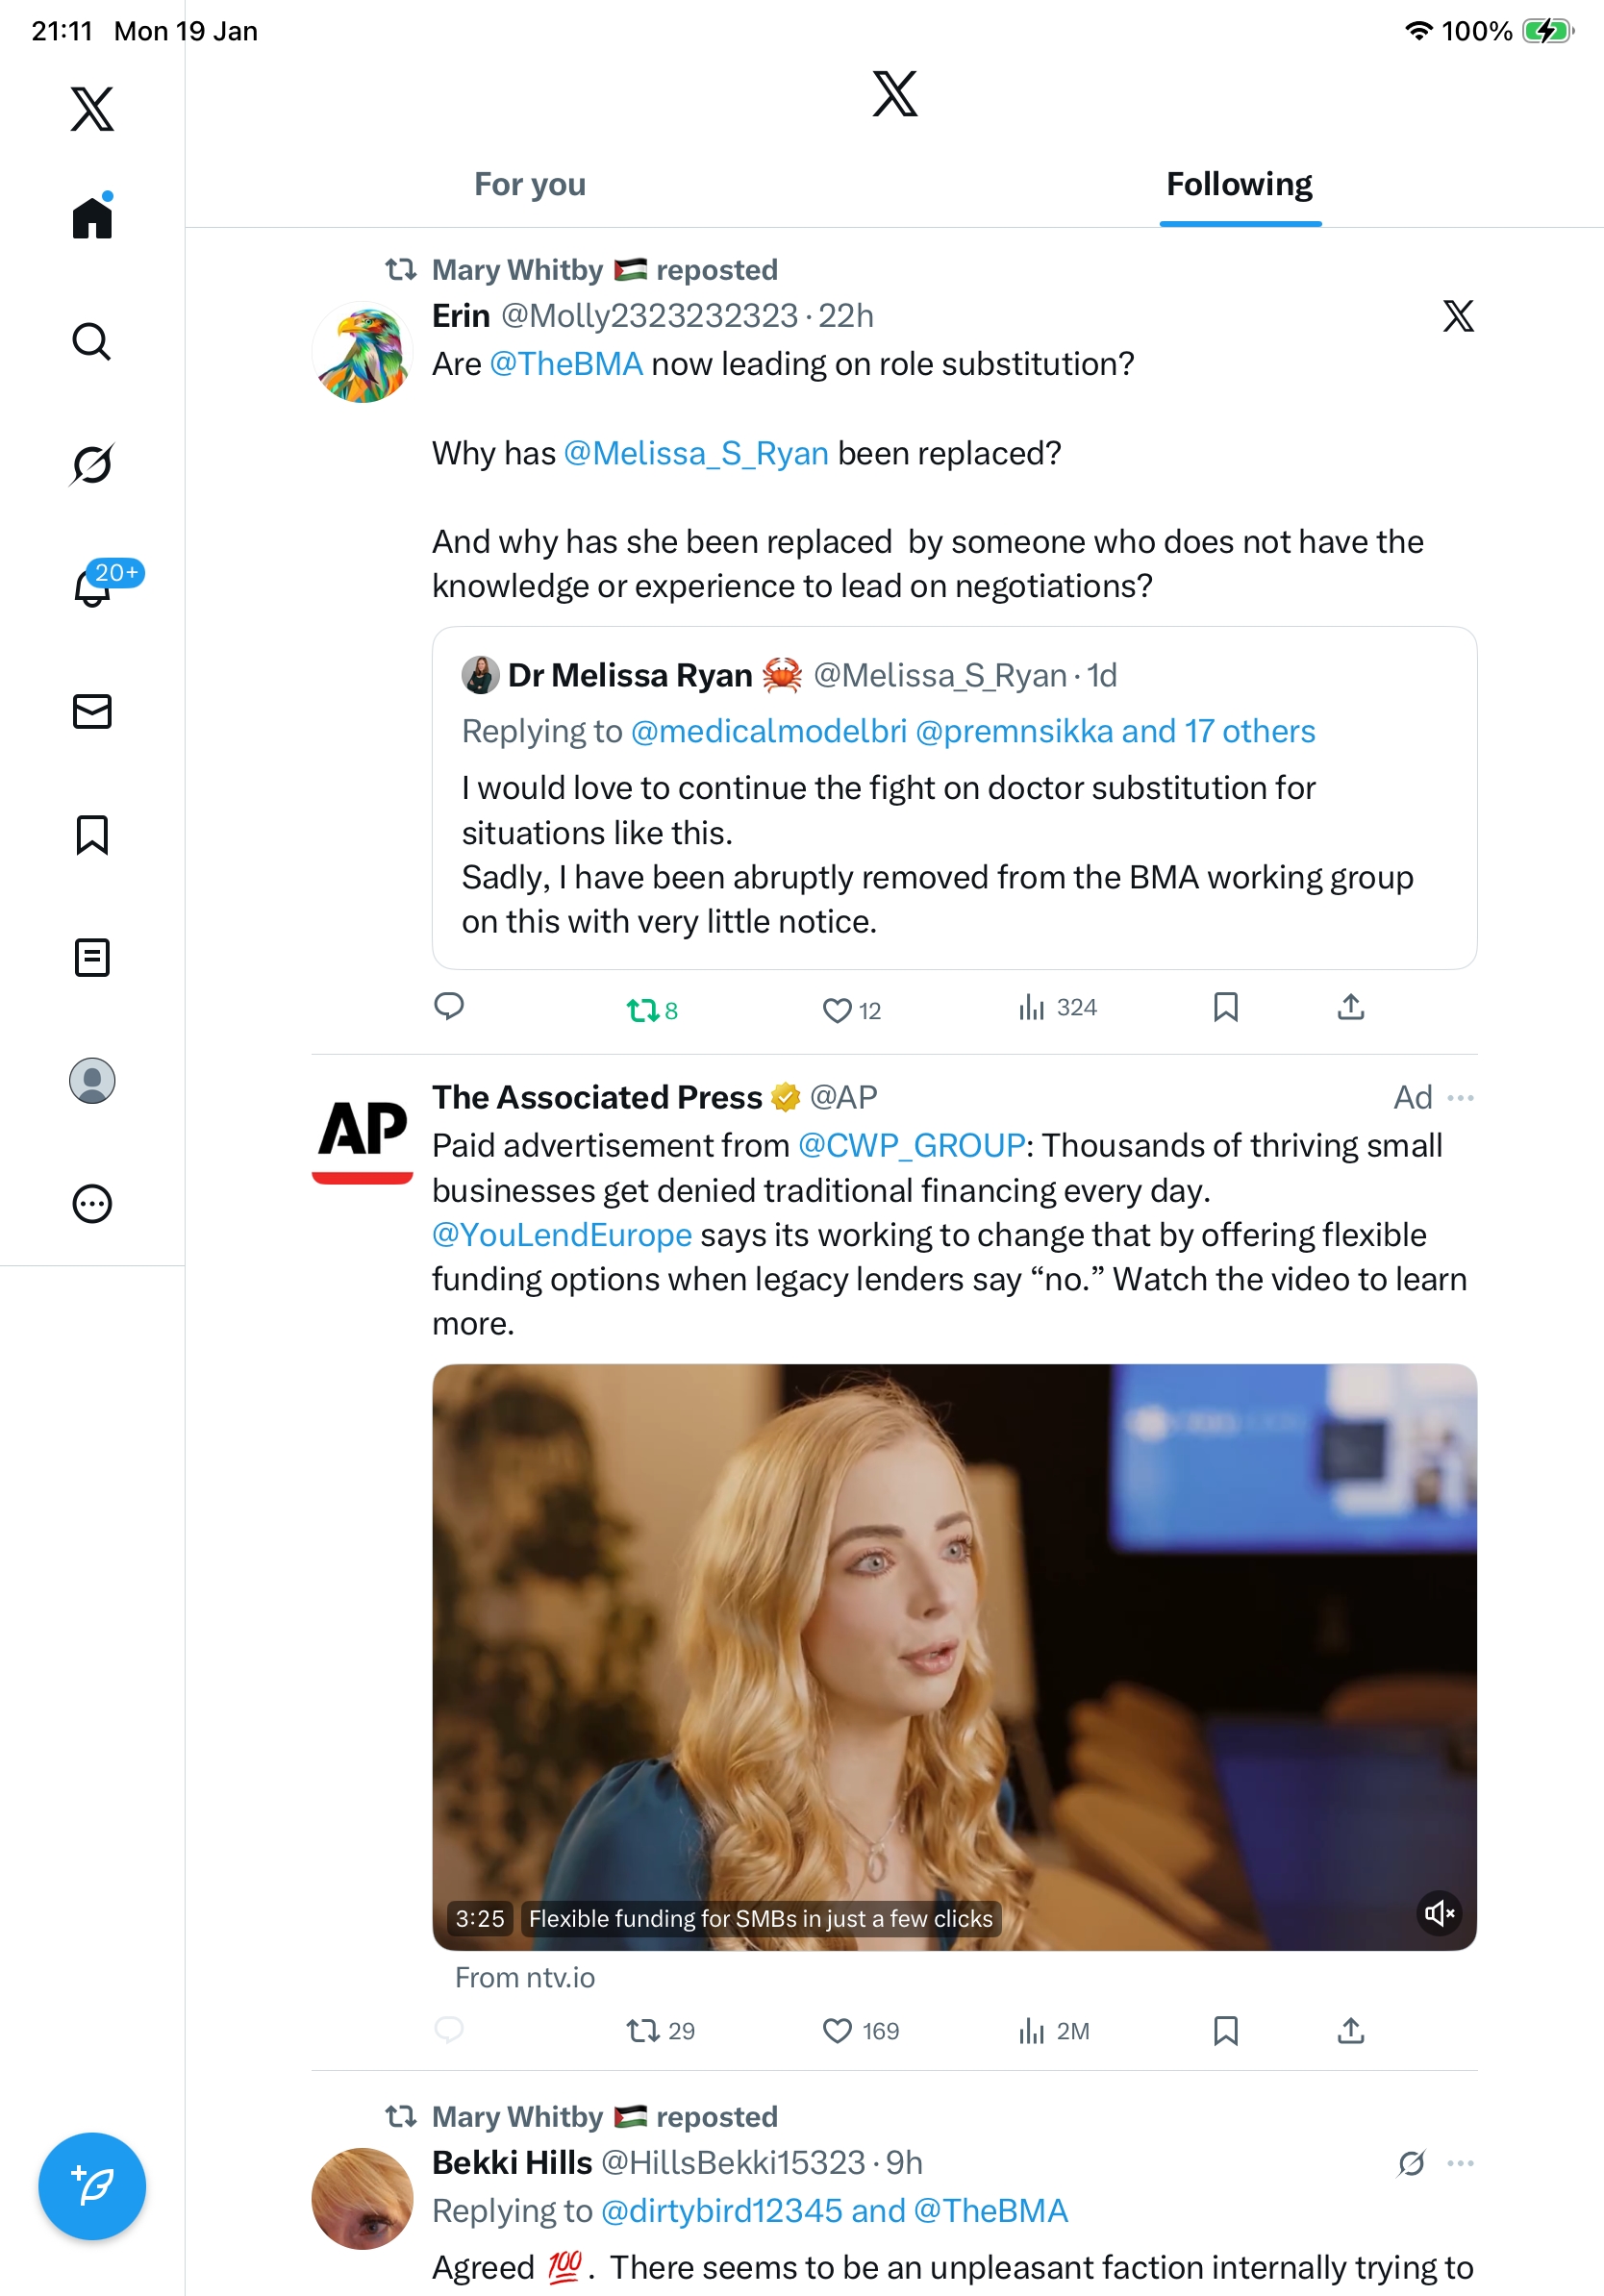Unmute the AP video

[x=1439, y=1913]
